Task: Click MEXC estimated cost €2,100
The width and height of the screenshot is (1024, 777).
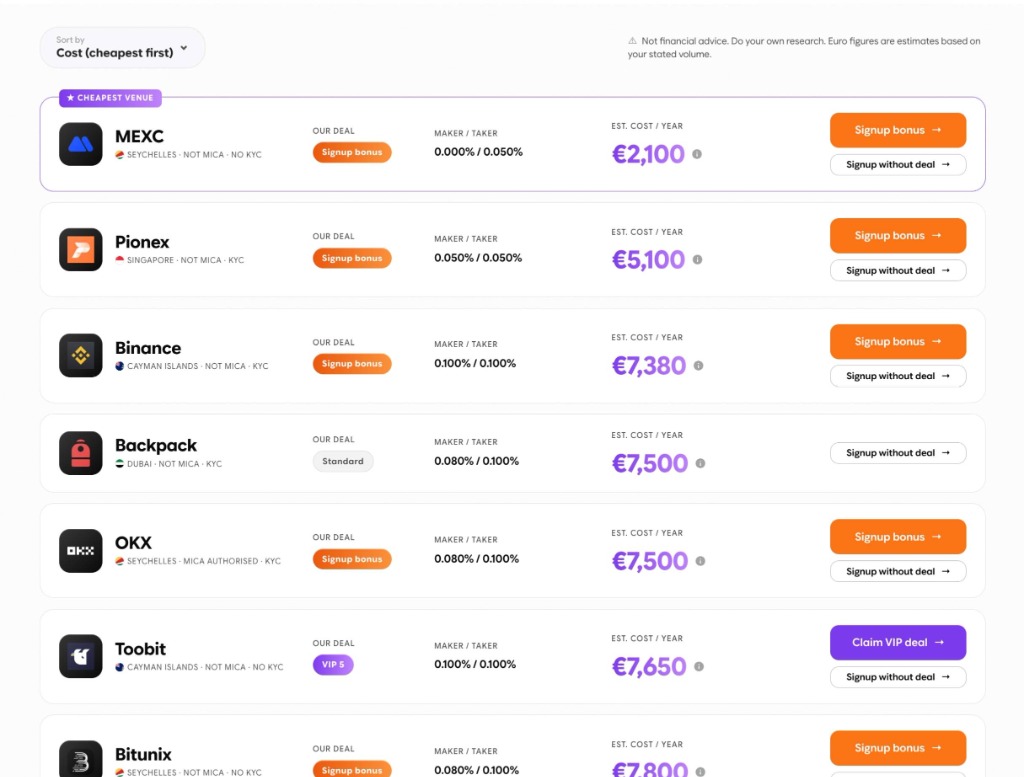Action: (x=648, y=154)
